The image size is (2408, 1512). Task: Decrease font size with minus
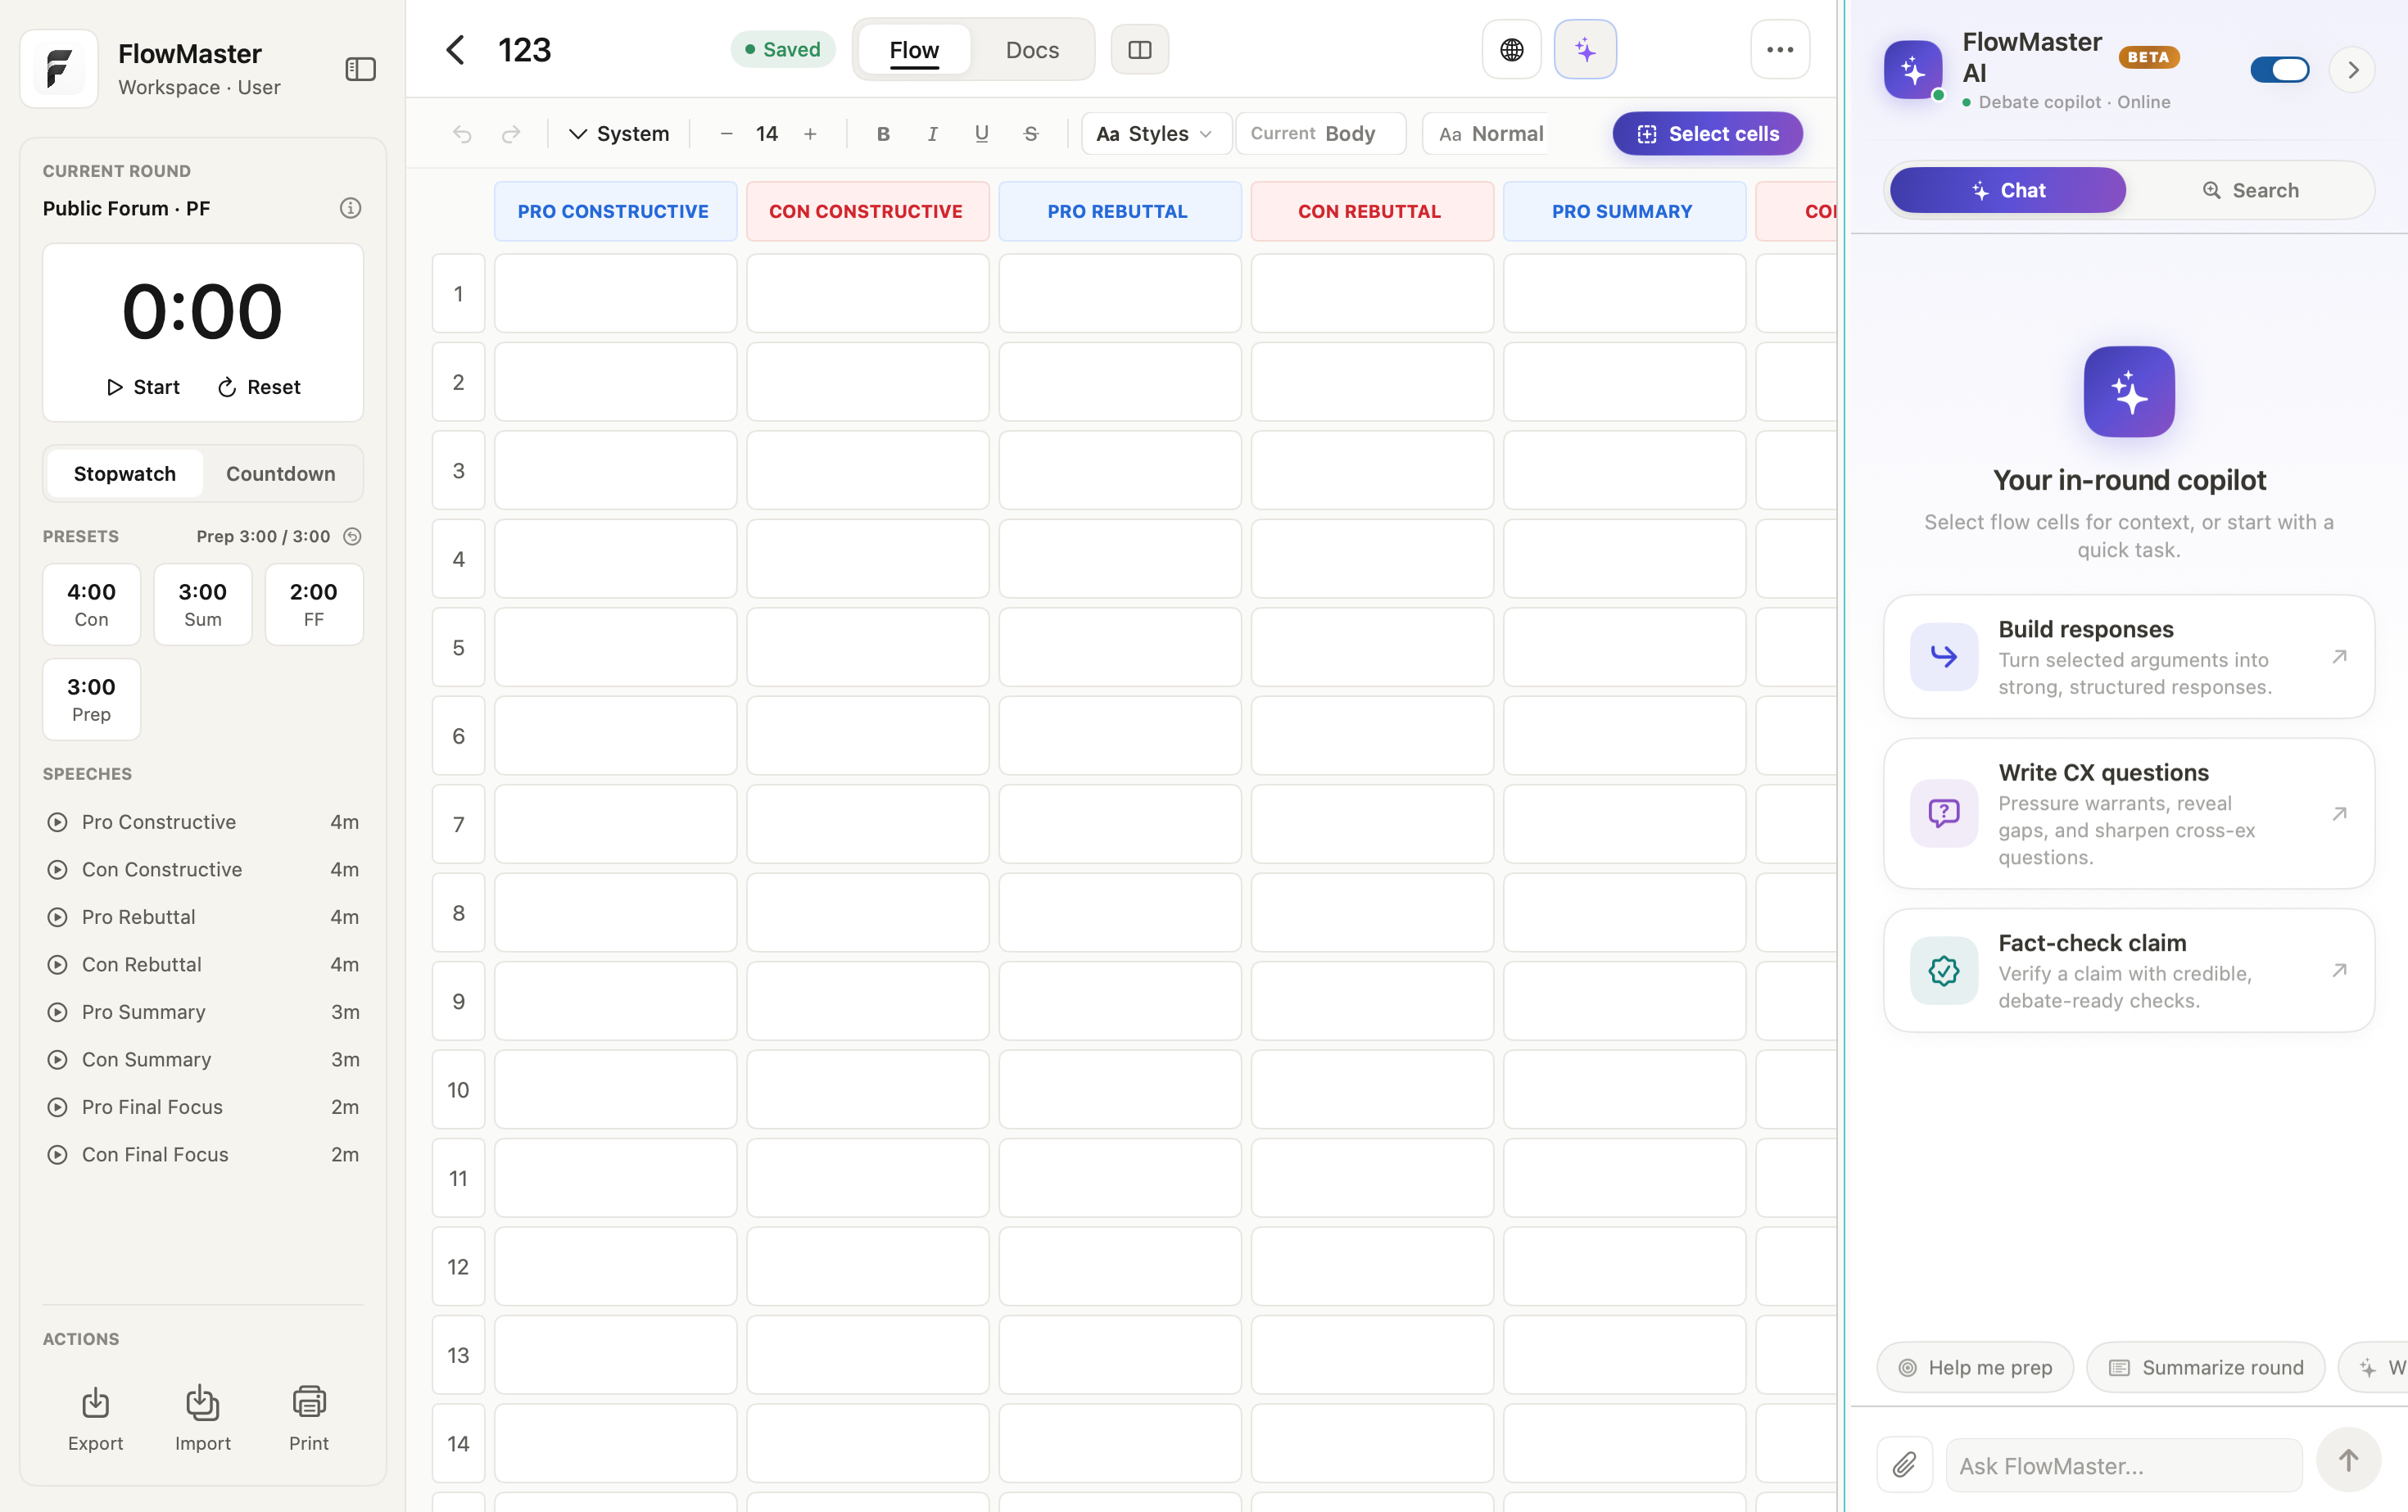(x=727, y=134)
